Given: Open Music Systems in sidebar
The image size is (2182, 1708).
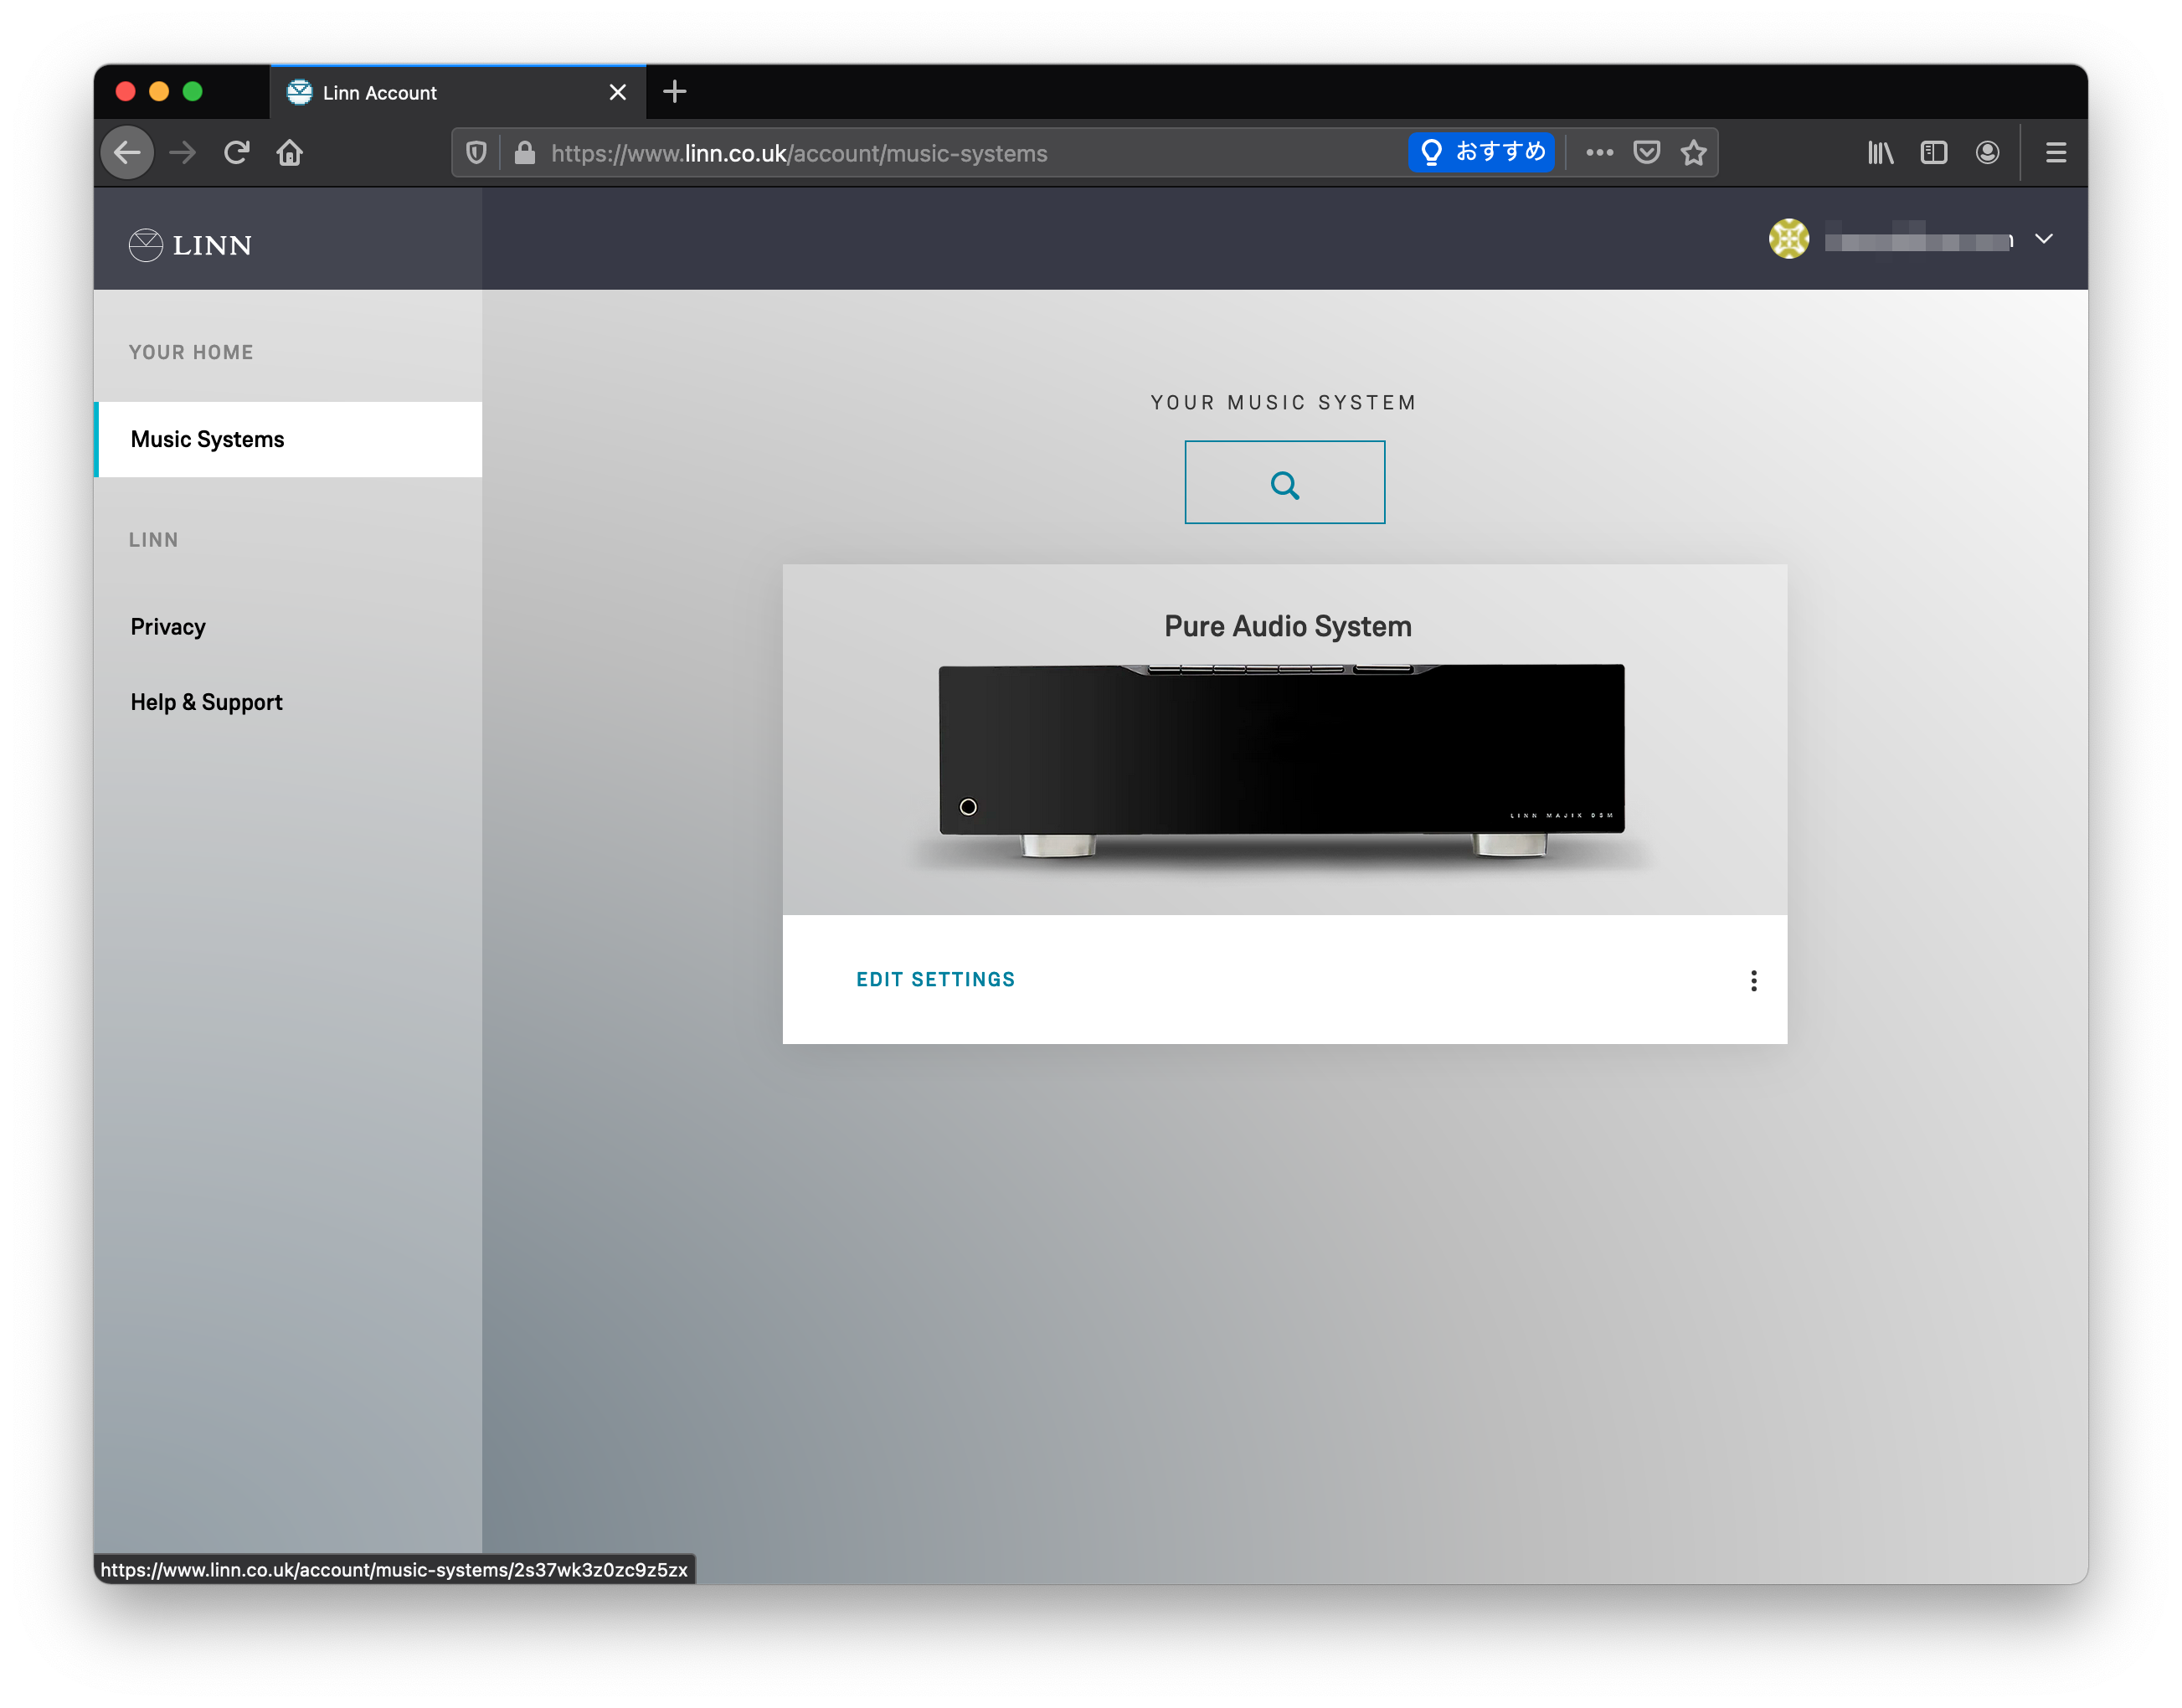Looking at the screenshot, I should pyautogui.click(x=288, y=439).
